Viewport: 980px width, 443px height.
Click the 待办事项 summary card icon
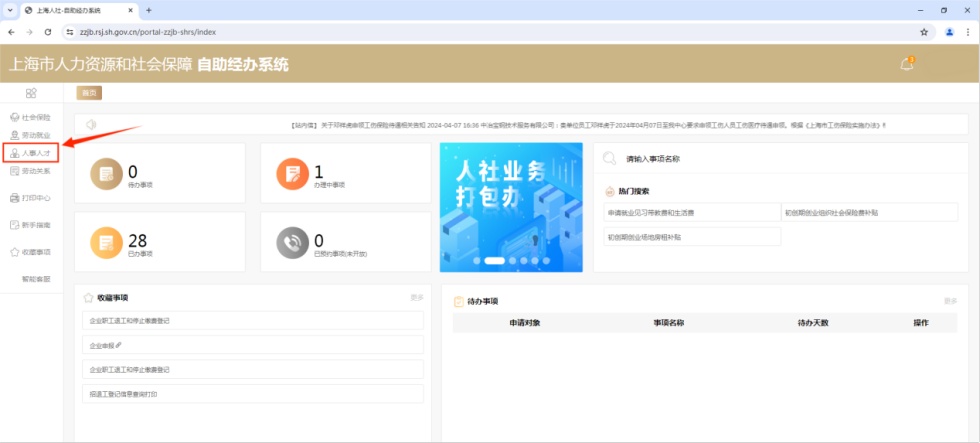click(105, 174)
